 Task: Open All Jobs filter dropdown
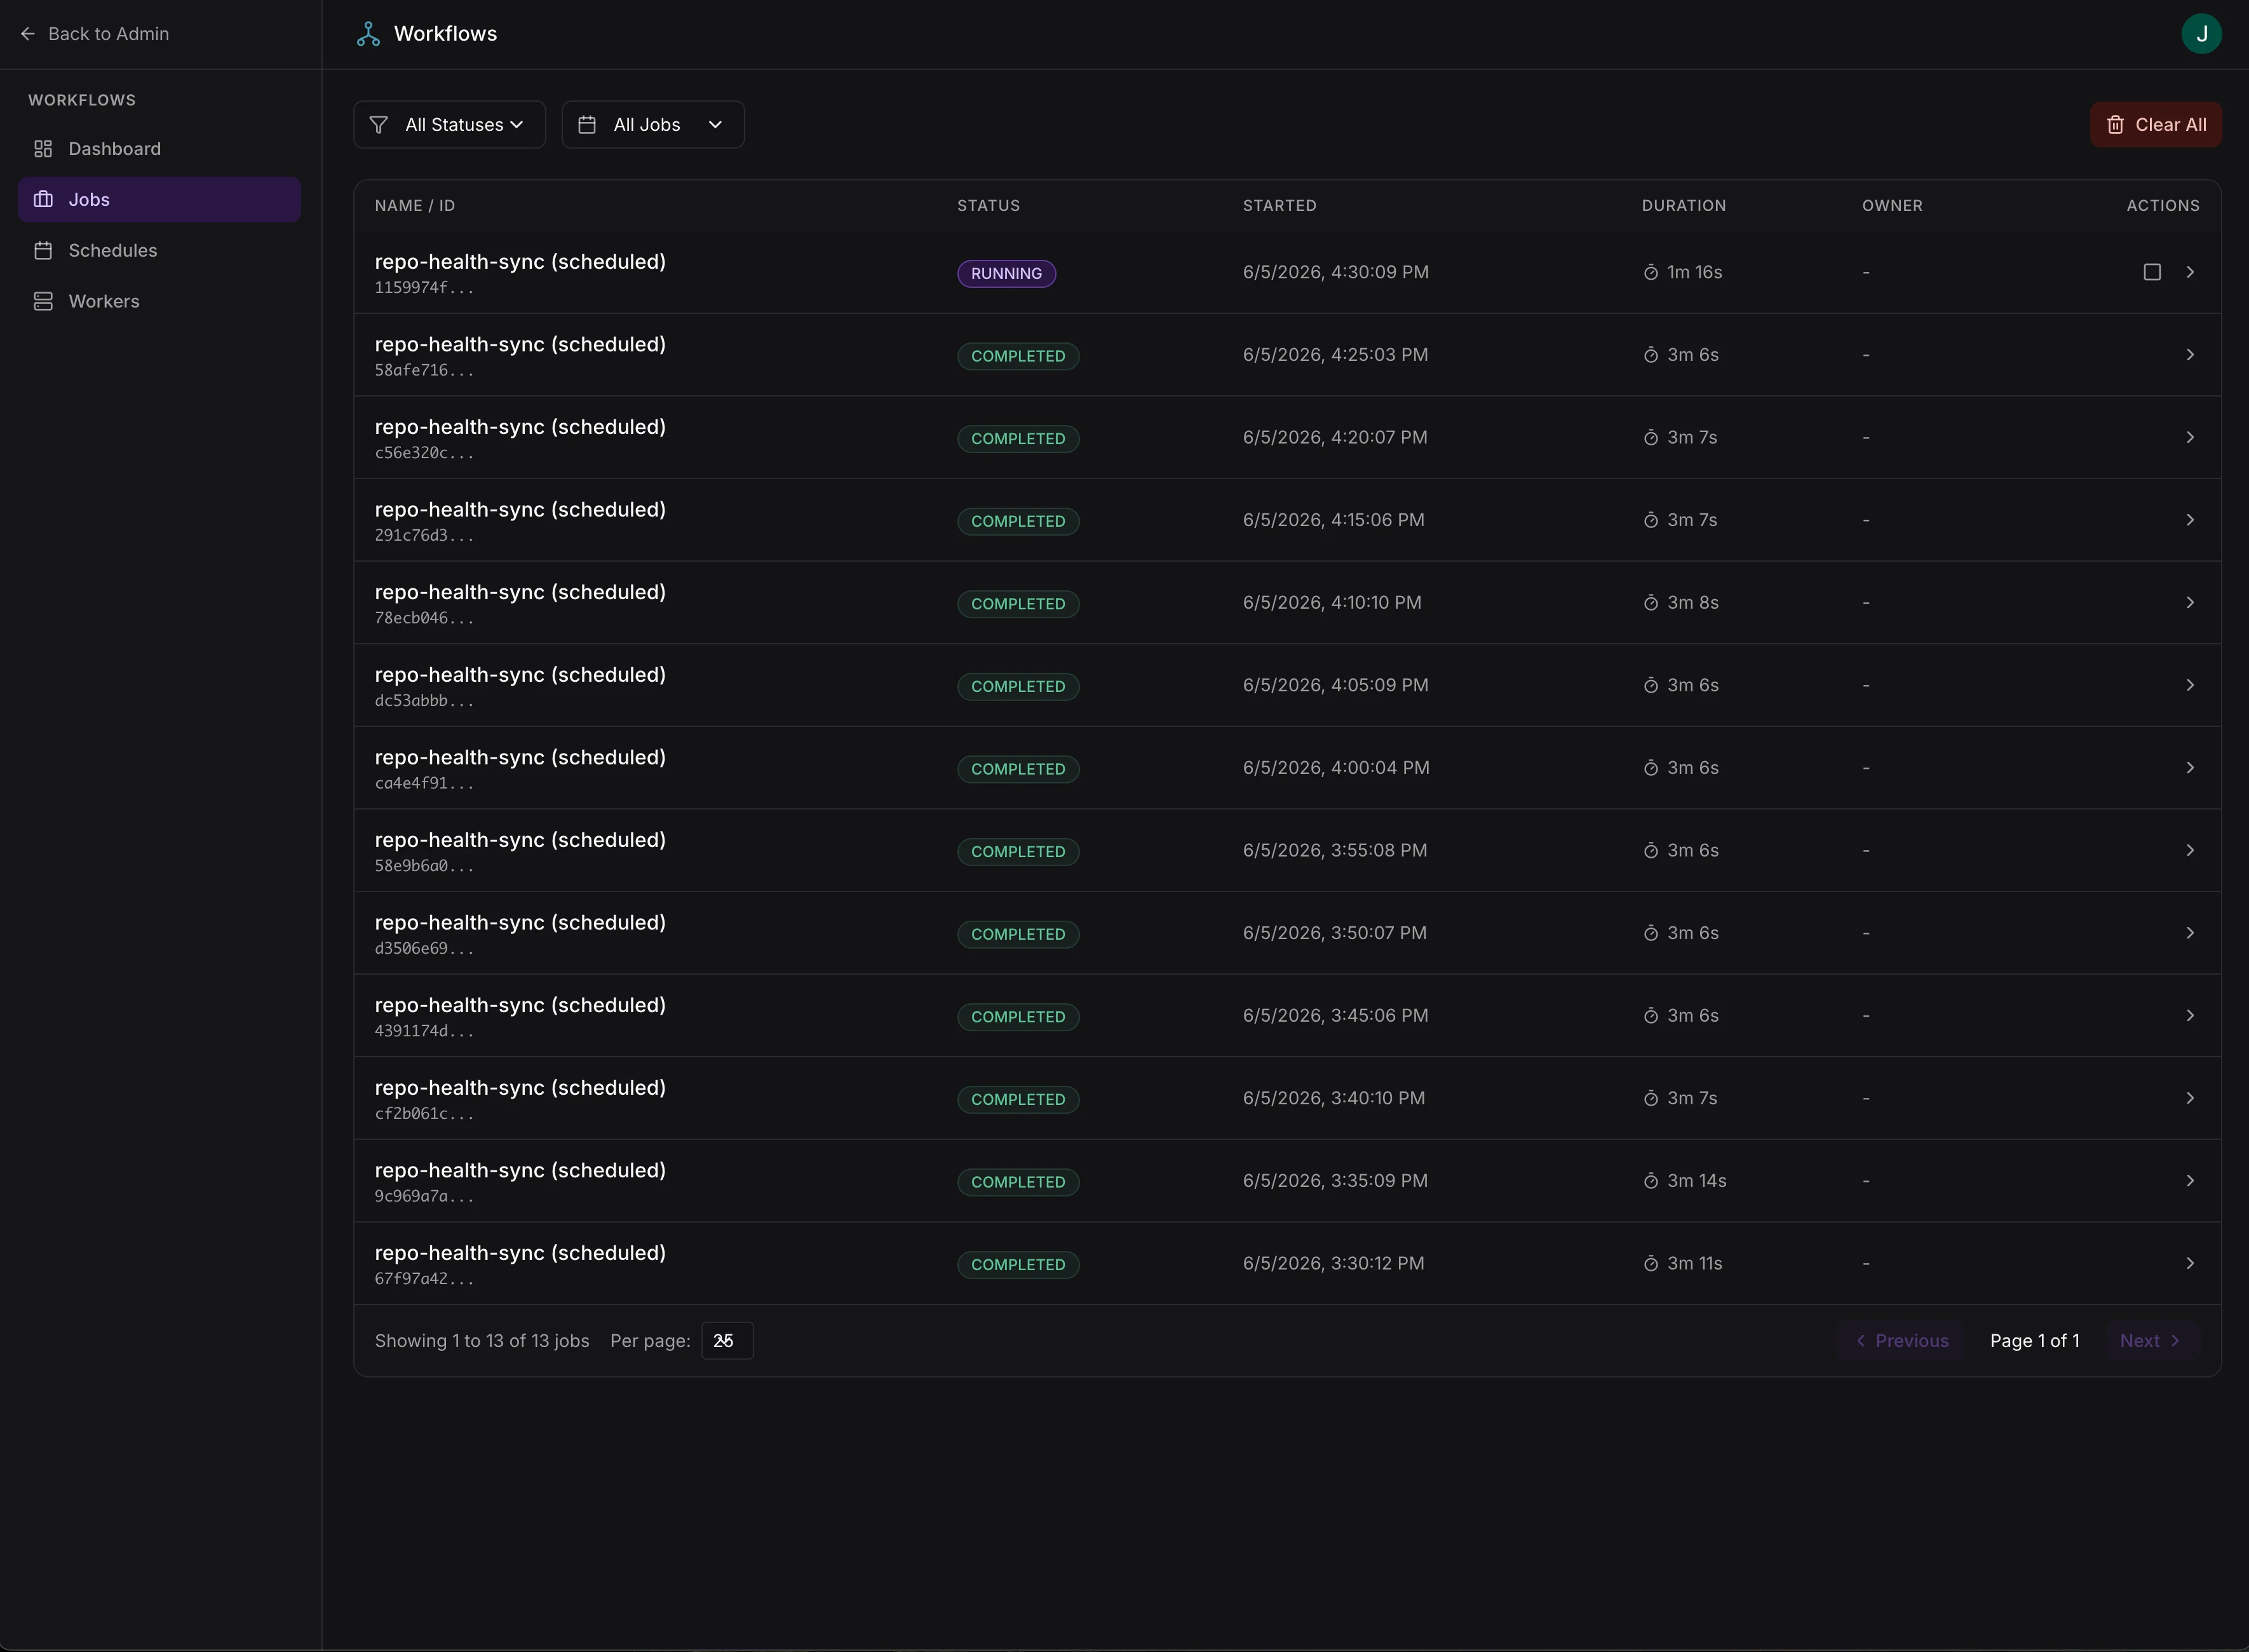coord(653,125)
